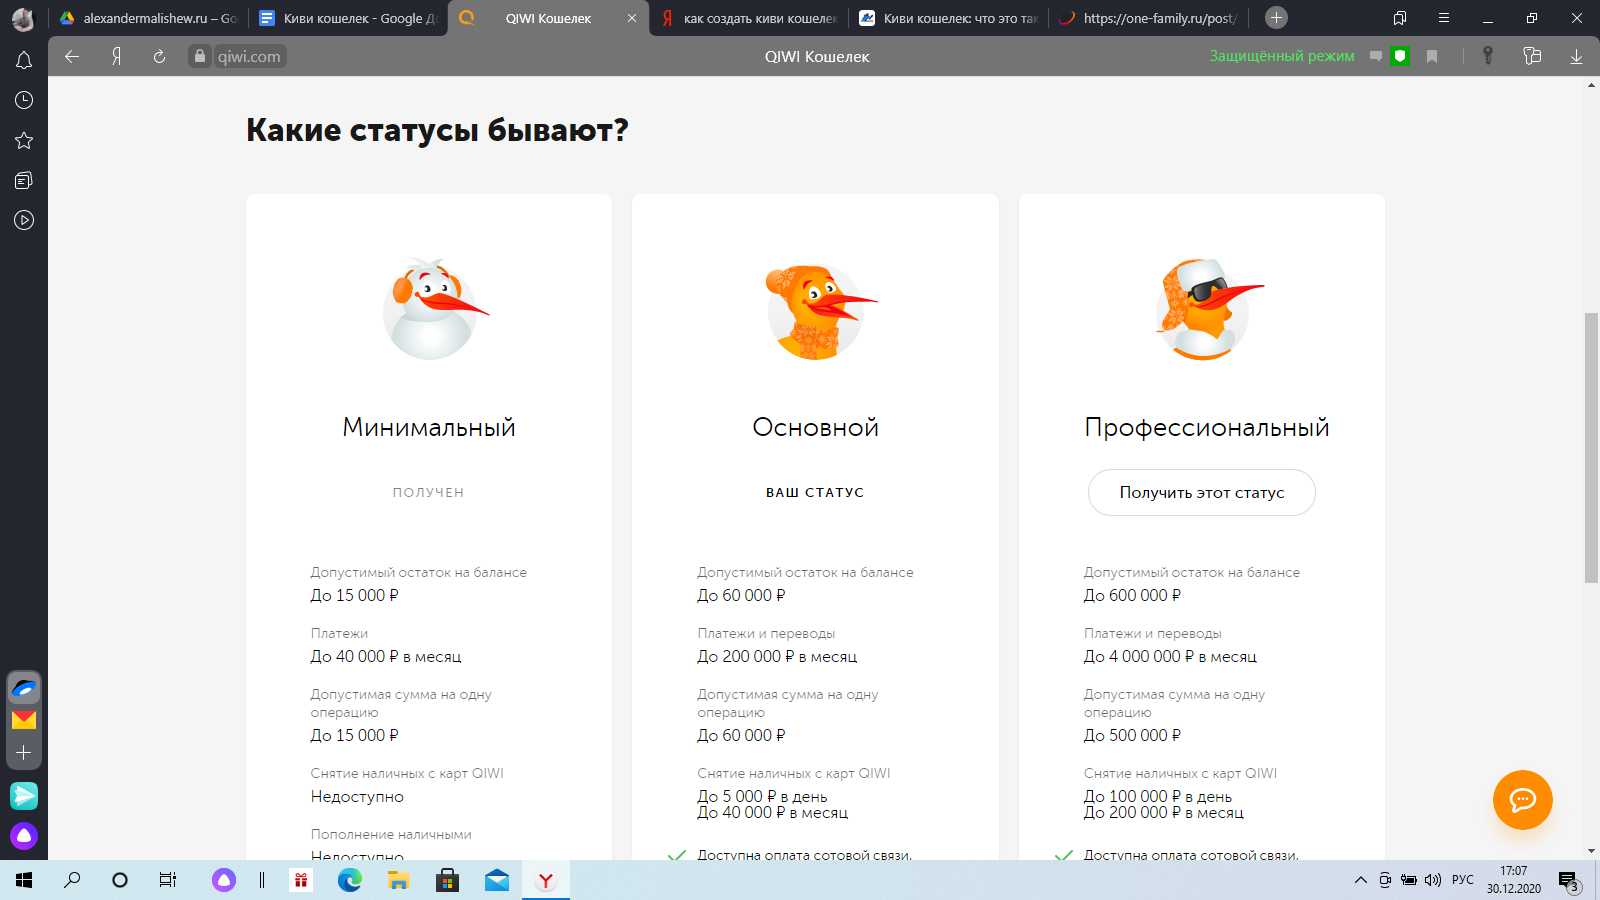Switch to the Киви кошелек Google Docs tab
The image size is (1600, 900).
348,18
